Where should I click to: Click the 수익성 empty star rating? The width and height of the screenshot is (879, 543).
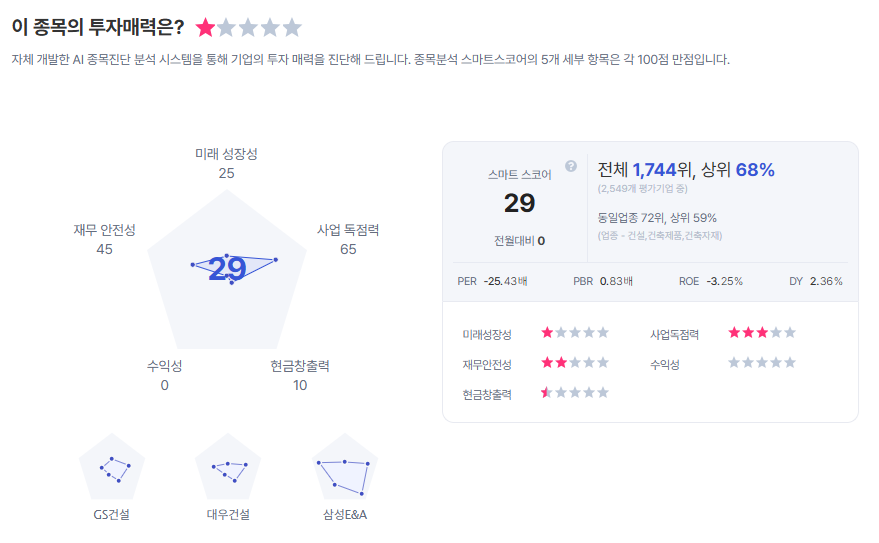tap(762, 363)
